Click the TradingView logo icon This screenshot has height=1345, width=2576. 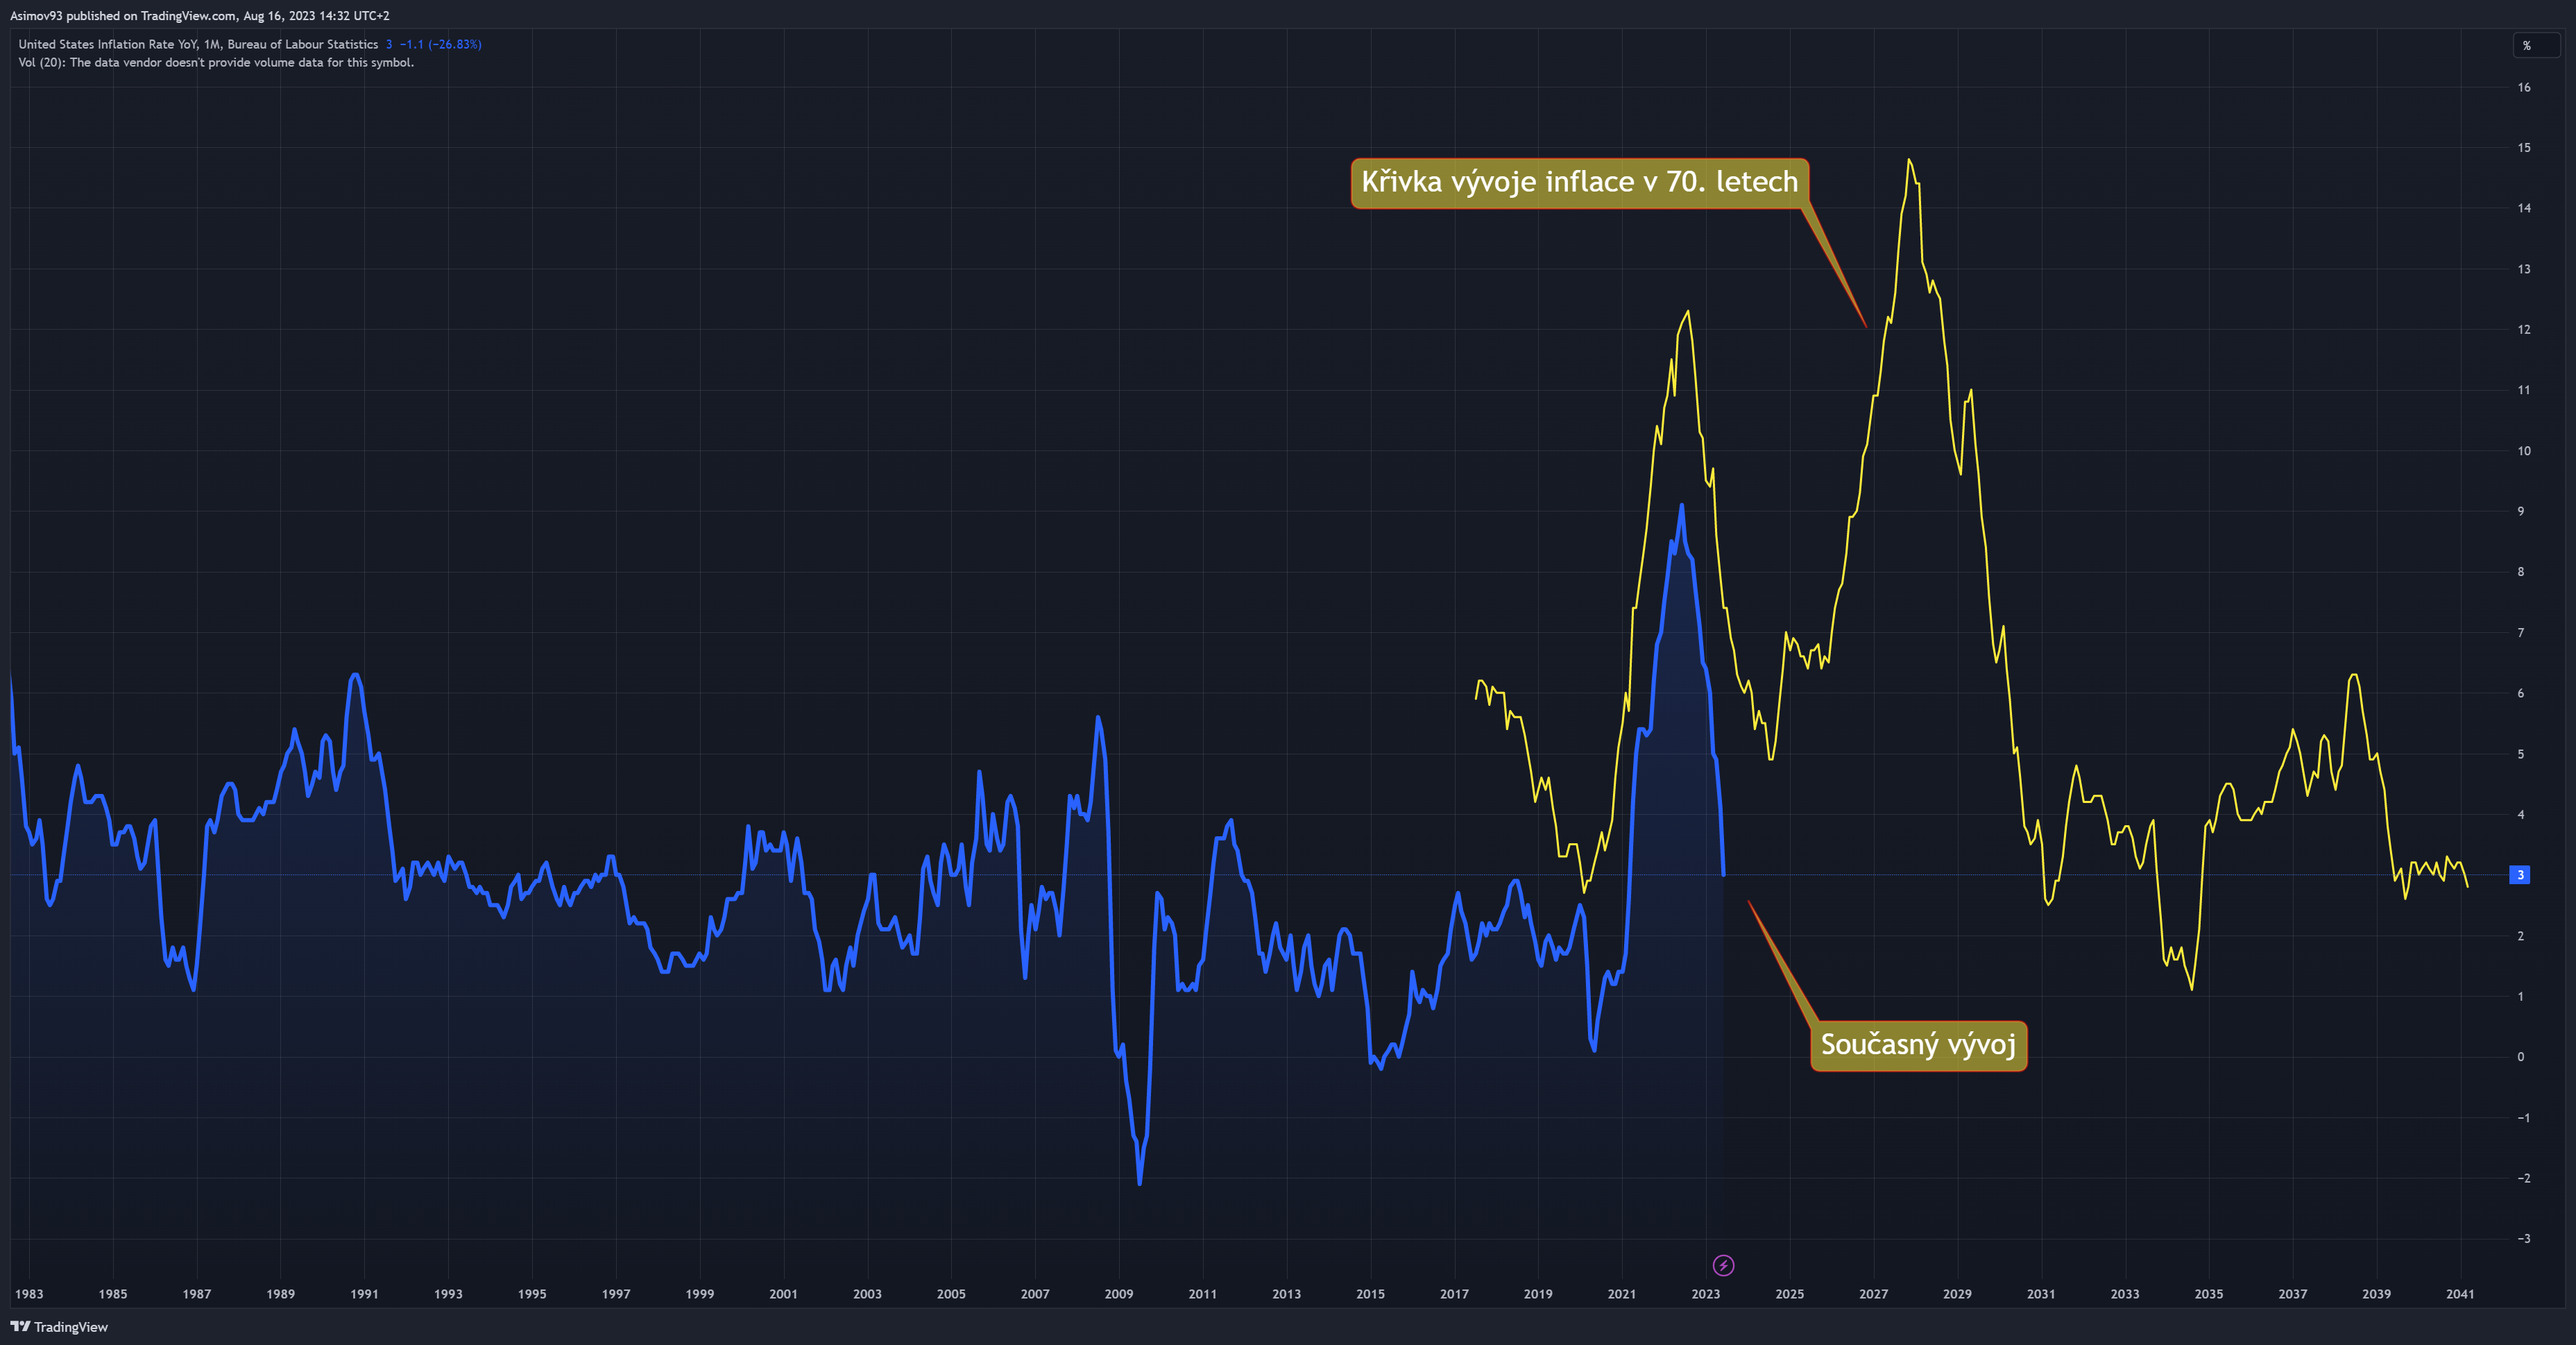point(20,1327)
